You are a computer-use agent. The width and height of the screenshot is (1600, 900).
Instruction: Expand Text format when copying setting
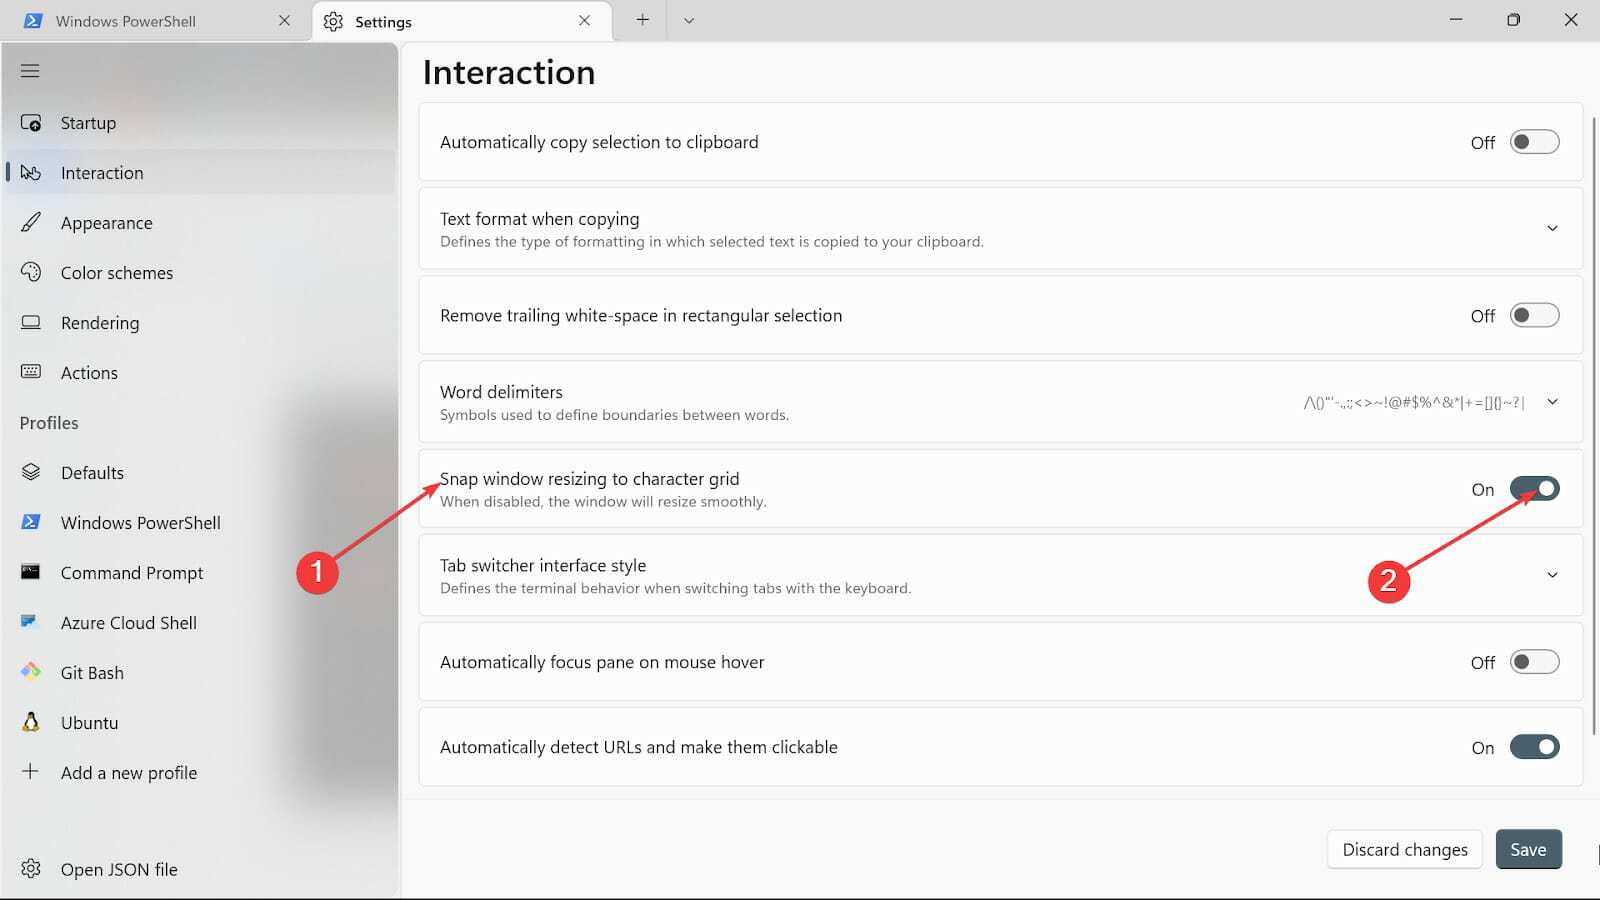tap(1552, 228)
